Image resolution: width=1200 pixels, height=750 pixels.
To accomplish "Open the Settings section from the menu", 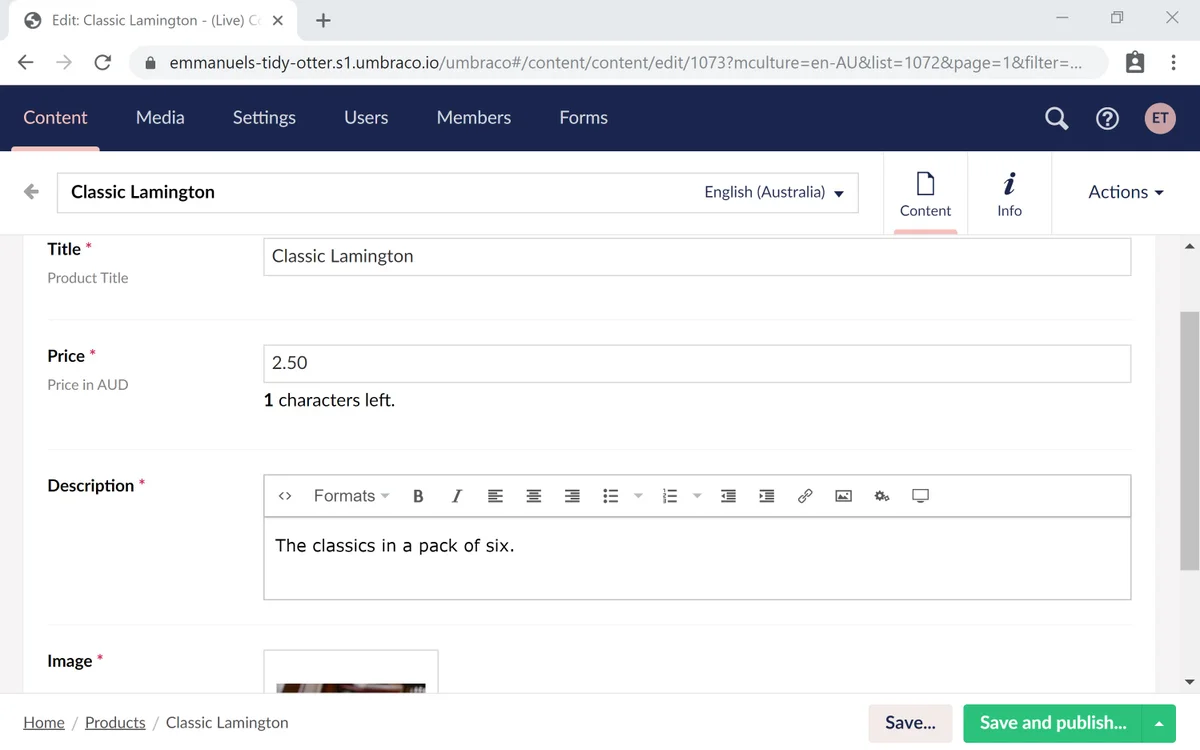I will pyautogui.click(x=263, y=117).
